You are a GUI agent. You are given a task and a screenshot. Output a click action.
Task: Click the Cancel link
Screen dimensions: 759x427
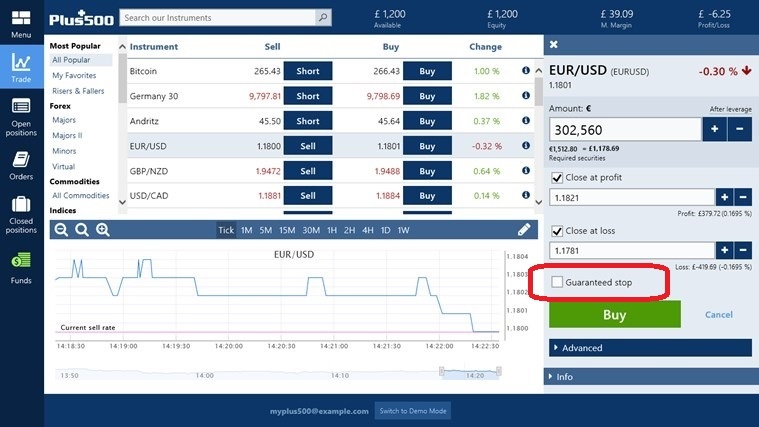(718, 314)
